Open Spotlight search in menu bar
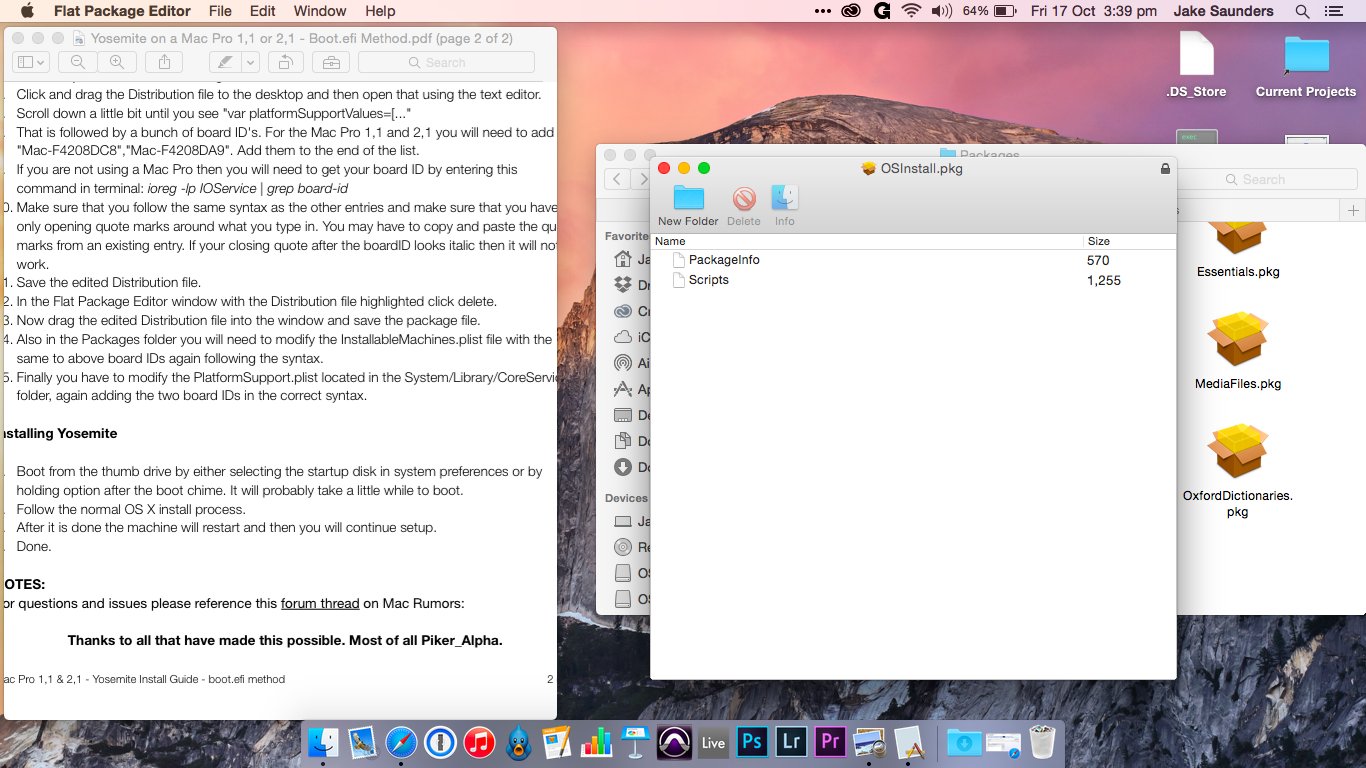1366x768 pixels. [x=1302, y=11]
